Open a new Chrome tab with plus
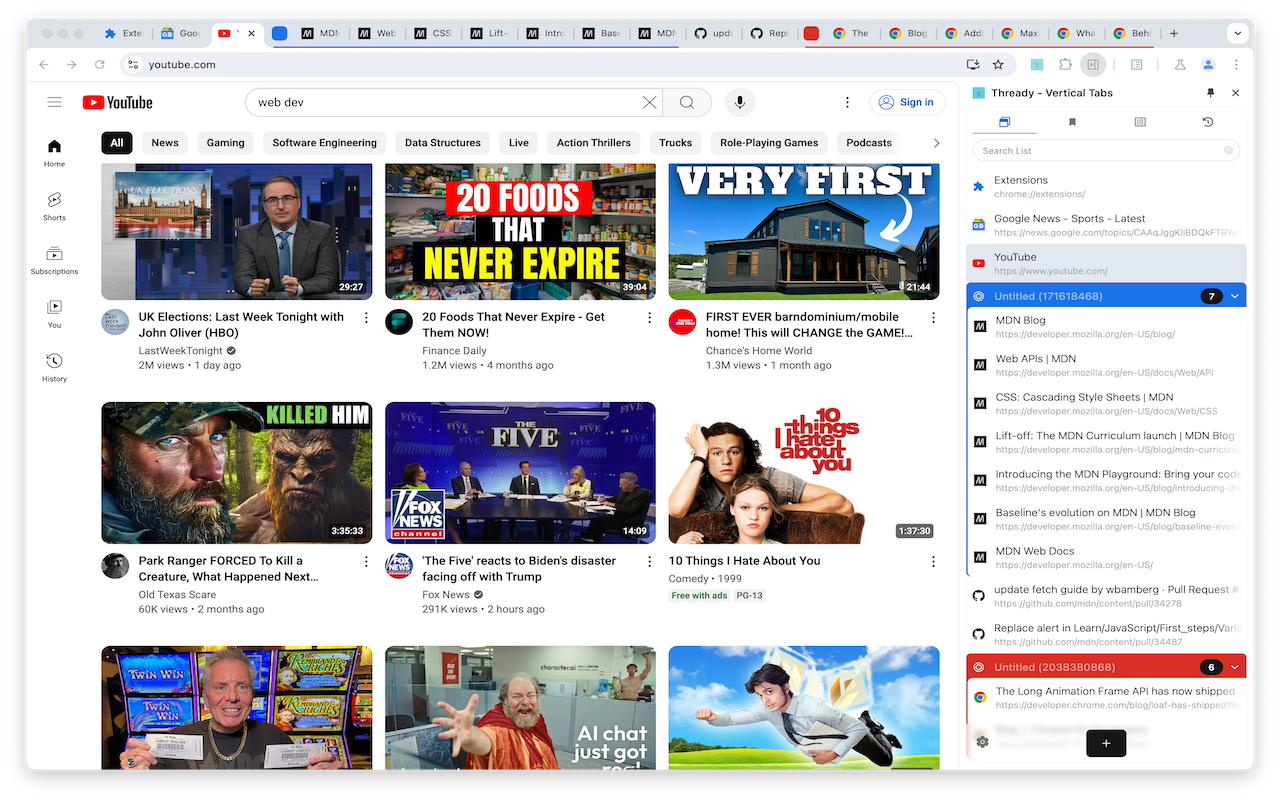Screen dimensions: 1280x800 [1174, 33]
